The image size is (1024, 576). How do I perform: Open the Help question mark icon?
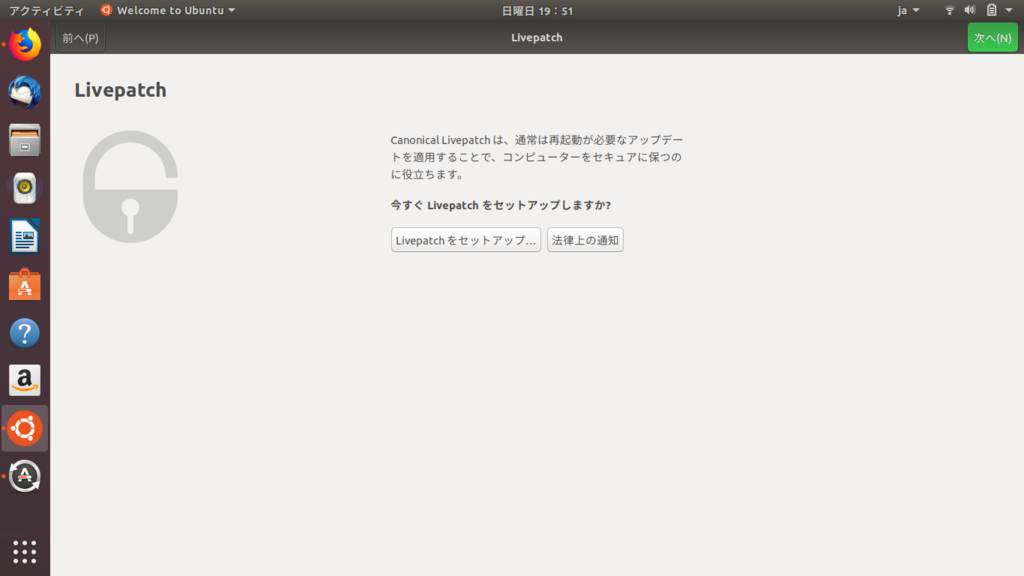pyautogui.click(x=25, y=332)
